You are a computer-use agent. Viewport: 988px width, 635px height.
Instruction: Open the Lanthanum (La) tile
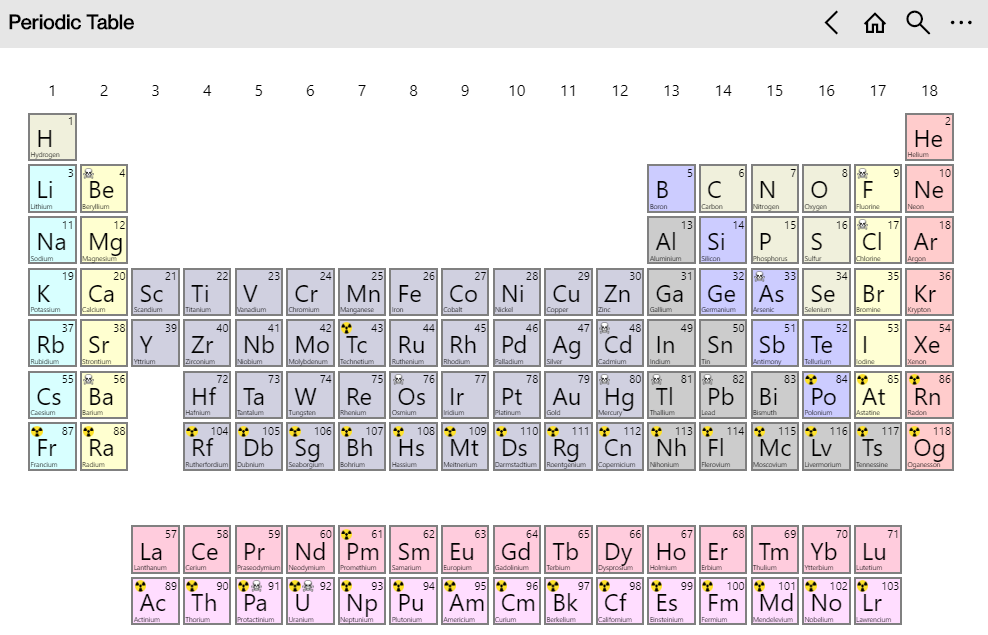point(155,549)
